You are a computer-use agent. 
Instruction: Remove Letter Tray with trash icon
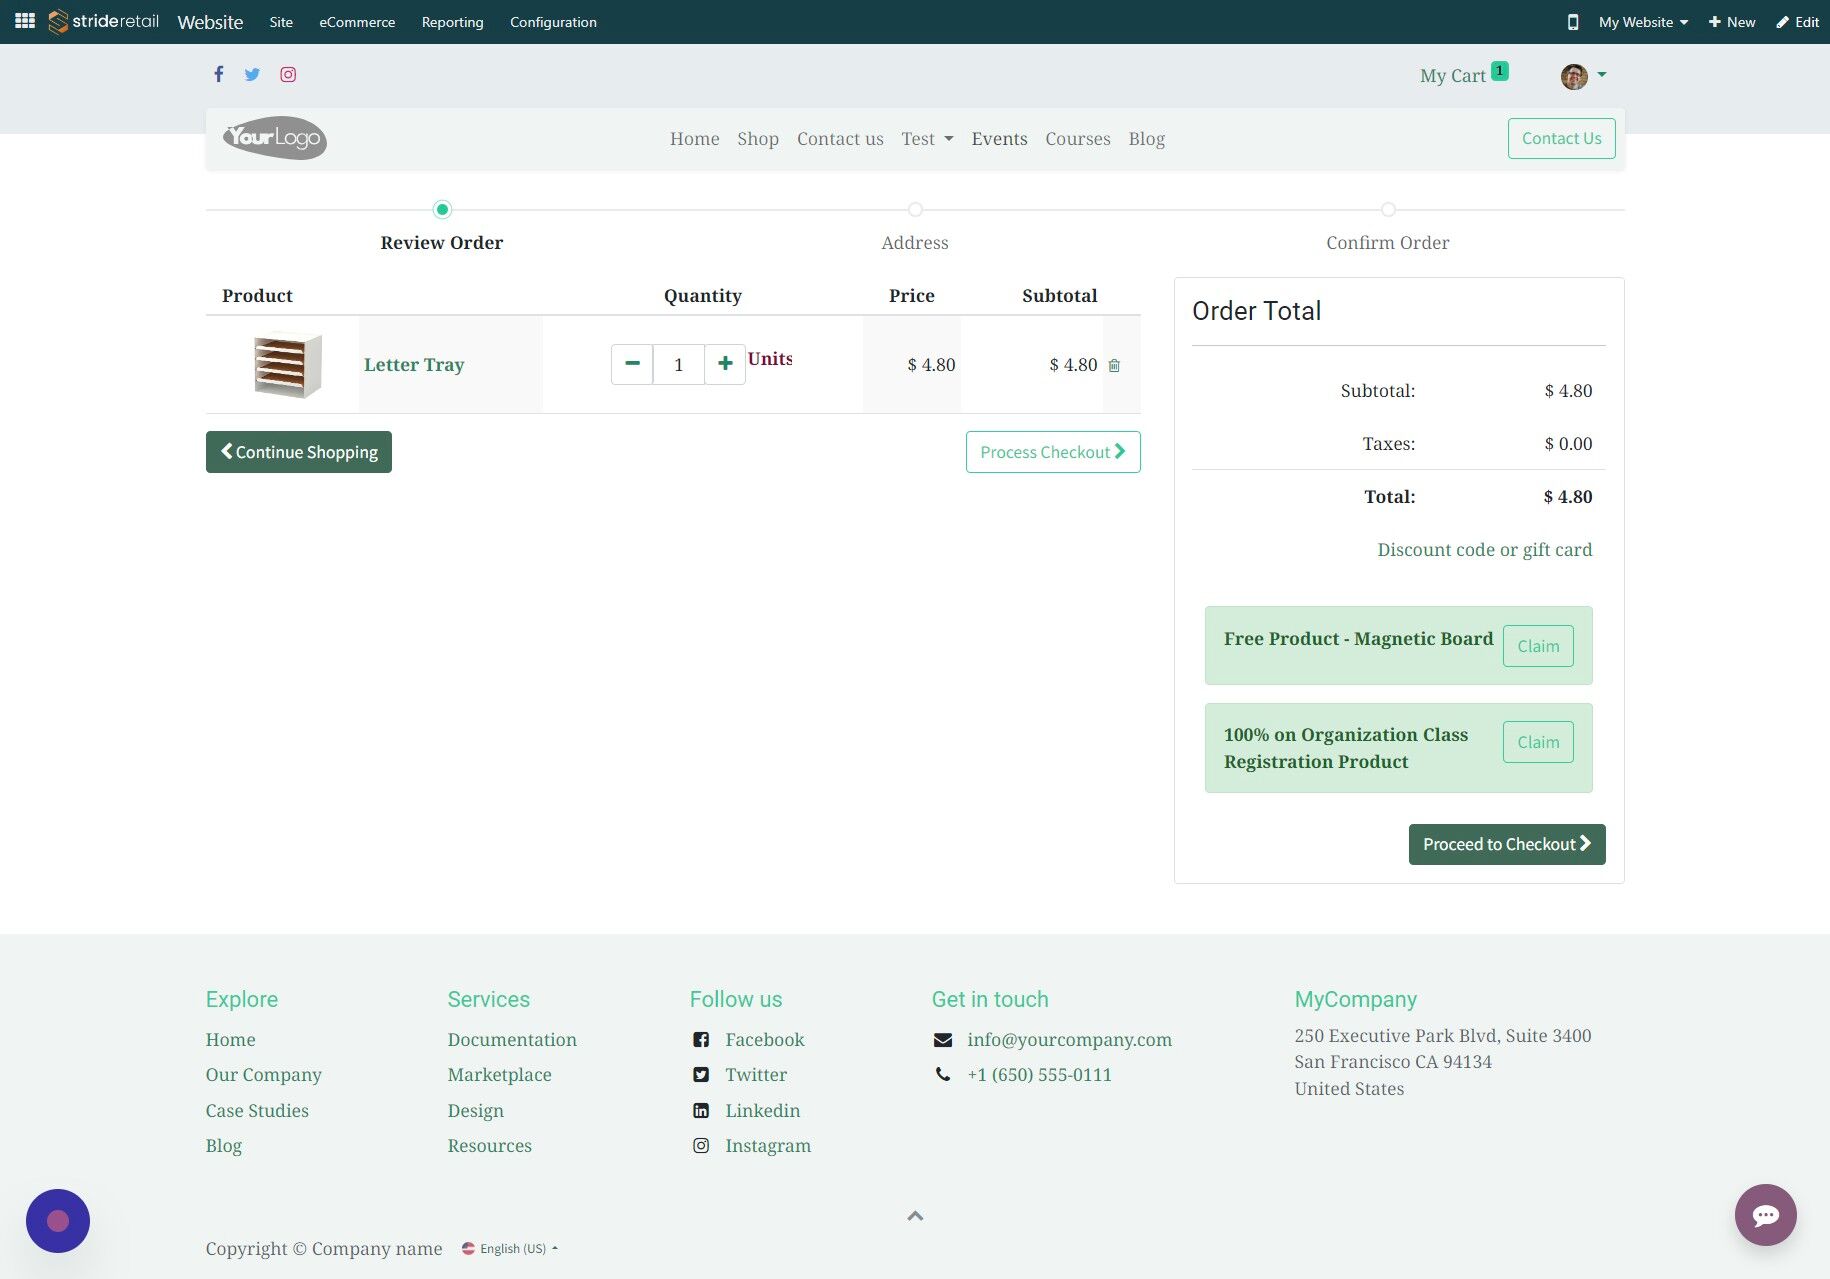1114,365
